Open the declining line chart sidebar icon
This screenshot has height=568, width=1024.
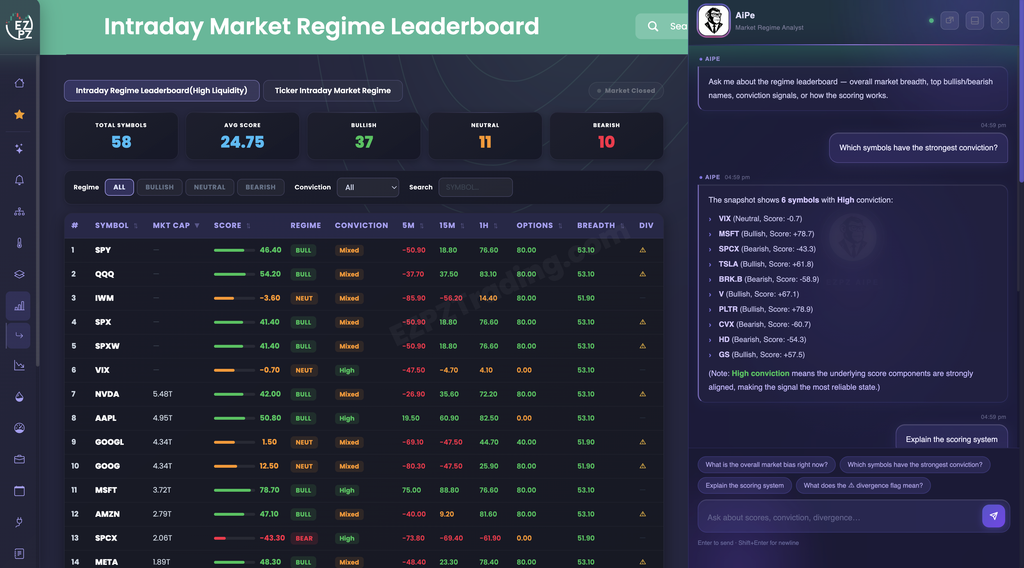click(20, 366)
